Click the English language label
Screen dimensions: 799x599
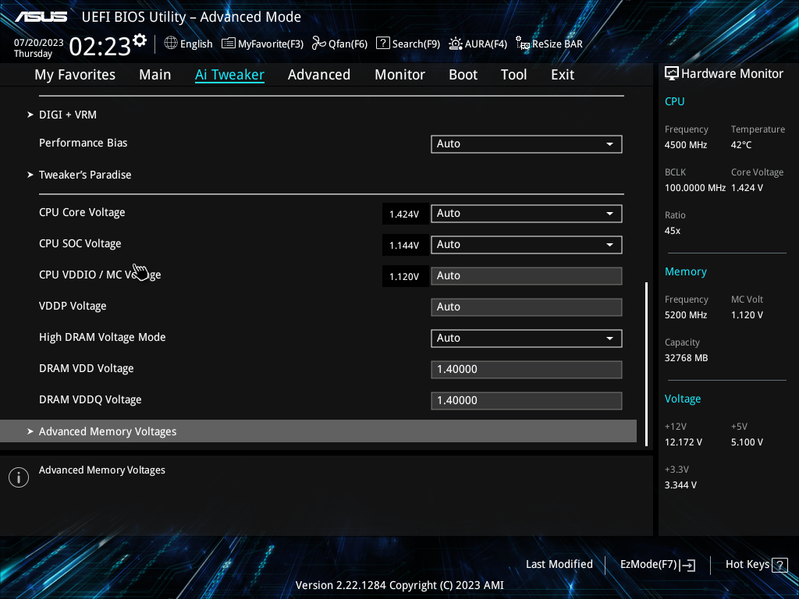pos(196,44)
